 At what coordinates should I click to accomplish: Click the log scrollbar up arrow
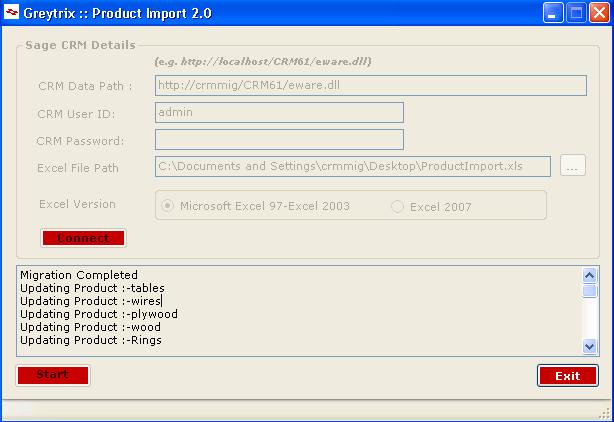click(589, 276)
